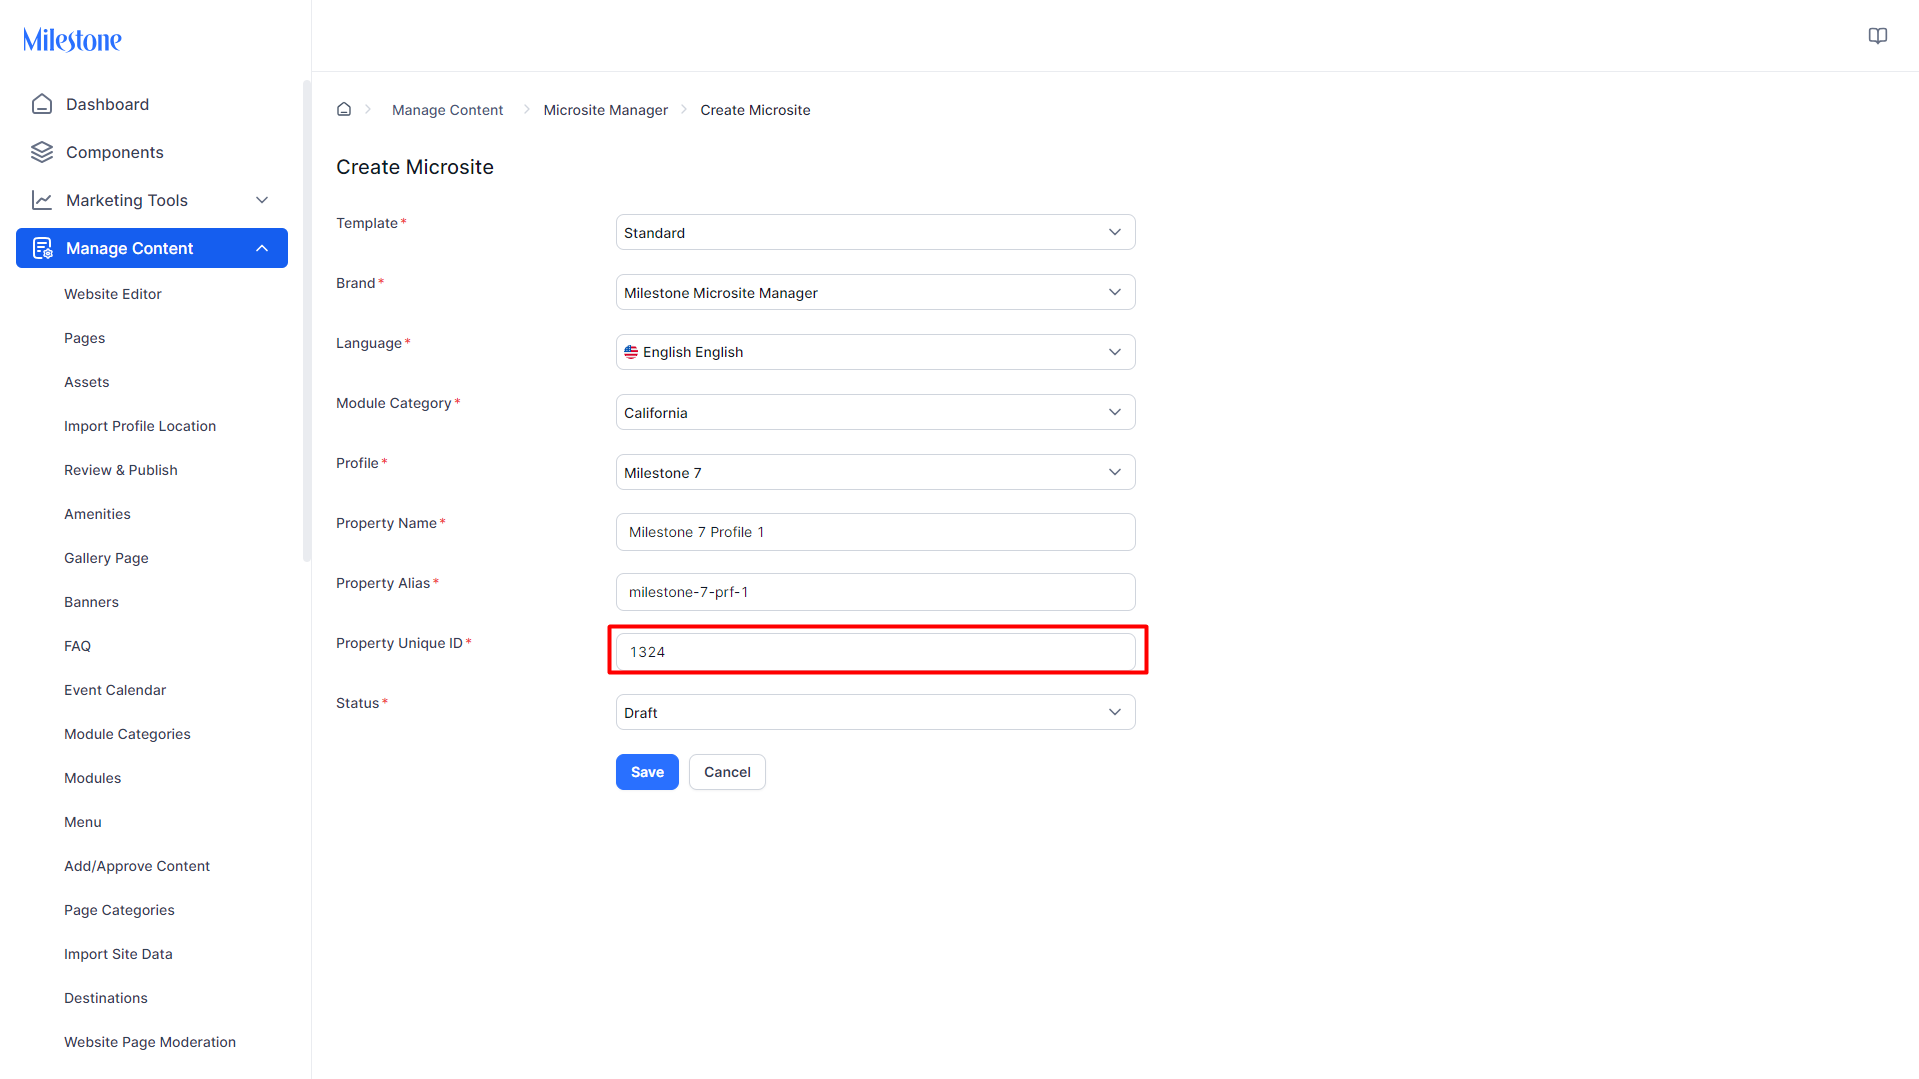Open the Template dropdown
Viewport: 1919px width, 1079px height.
876,232
